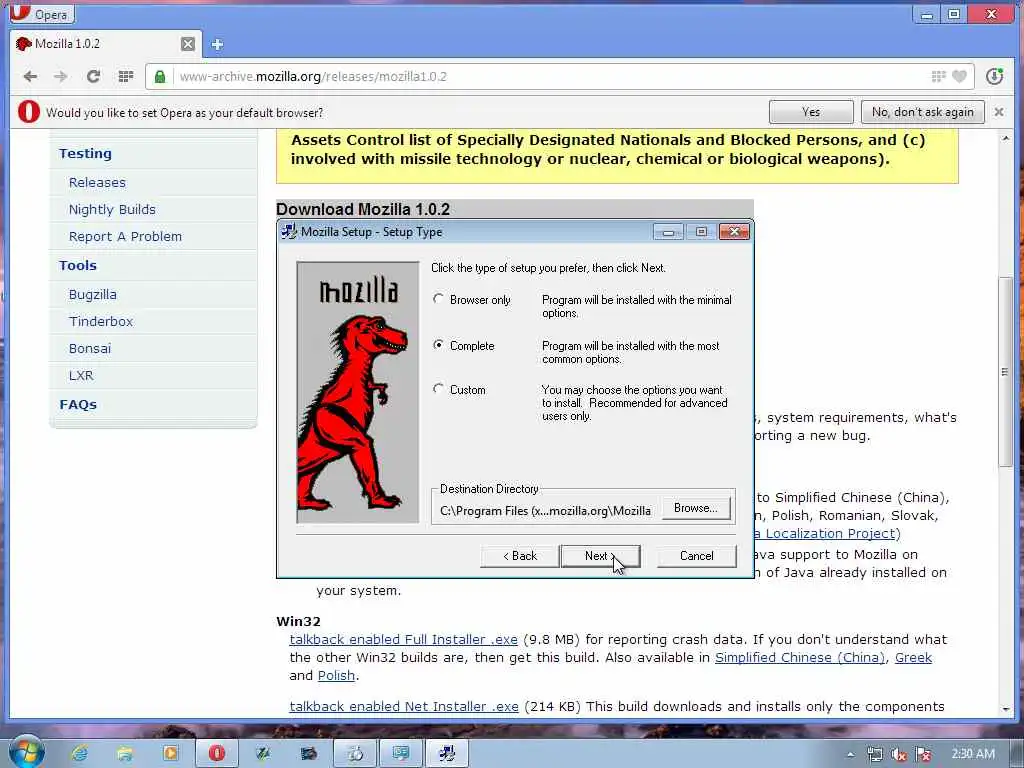
Task: Open Action Center flag tray icon
Action: 923,754
